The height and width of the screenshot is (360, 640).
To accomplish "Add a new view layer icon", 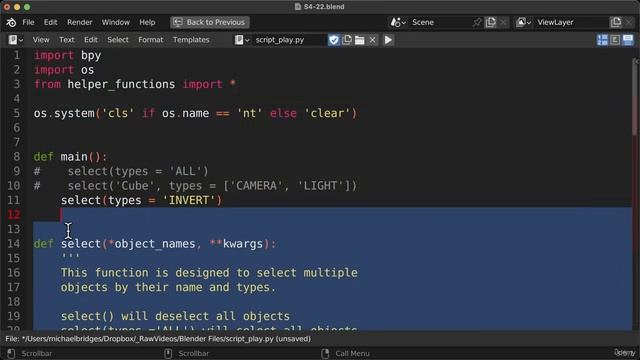I will coord(616,22).
